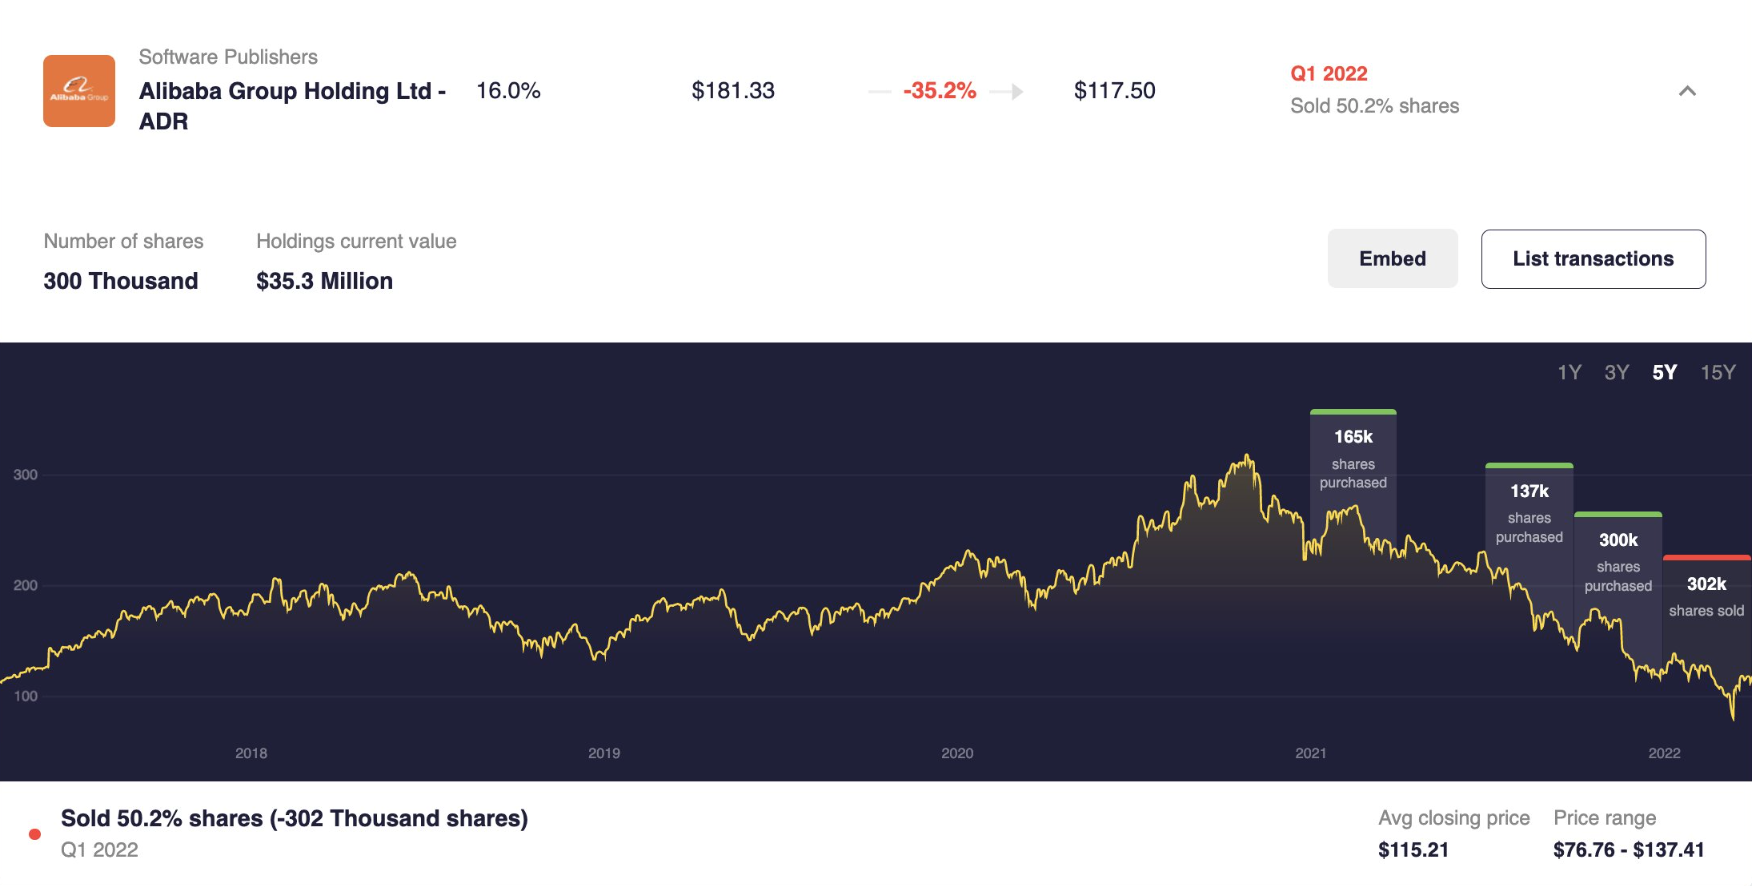
Task: Click the 2021 year label on chart axis
Action: [x=1310, y=753]
